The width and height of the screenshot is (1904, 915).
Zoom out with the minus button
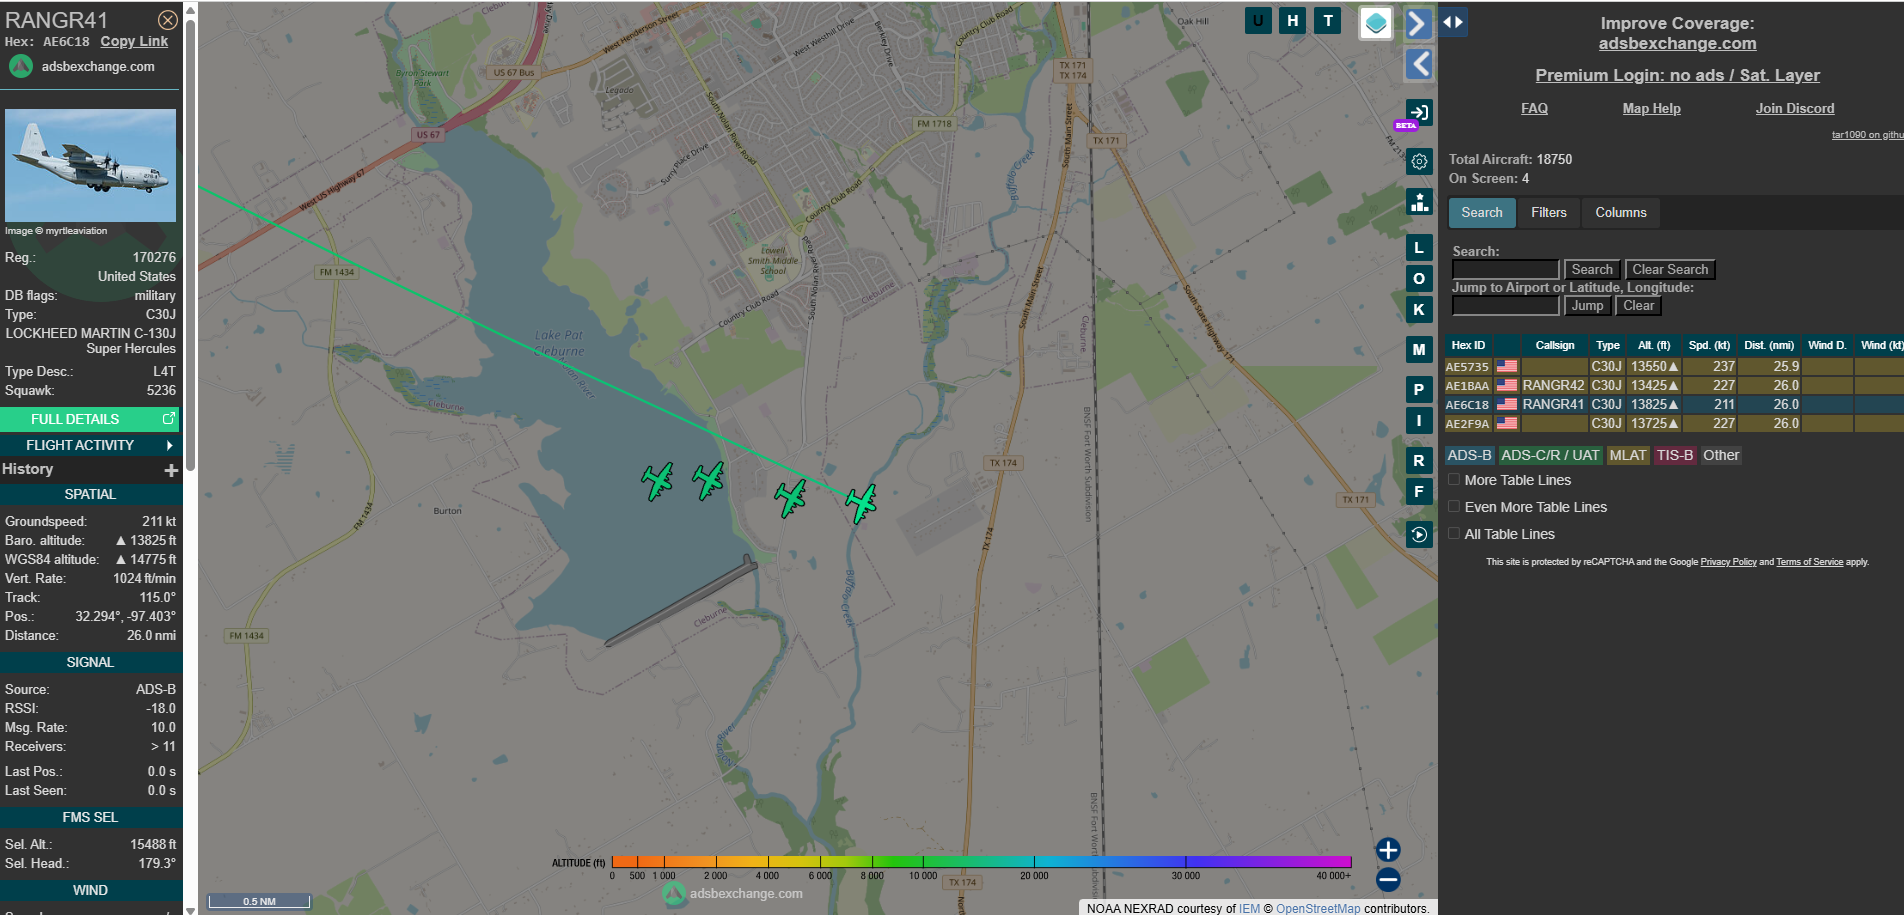(x=1388, y=880)
